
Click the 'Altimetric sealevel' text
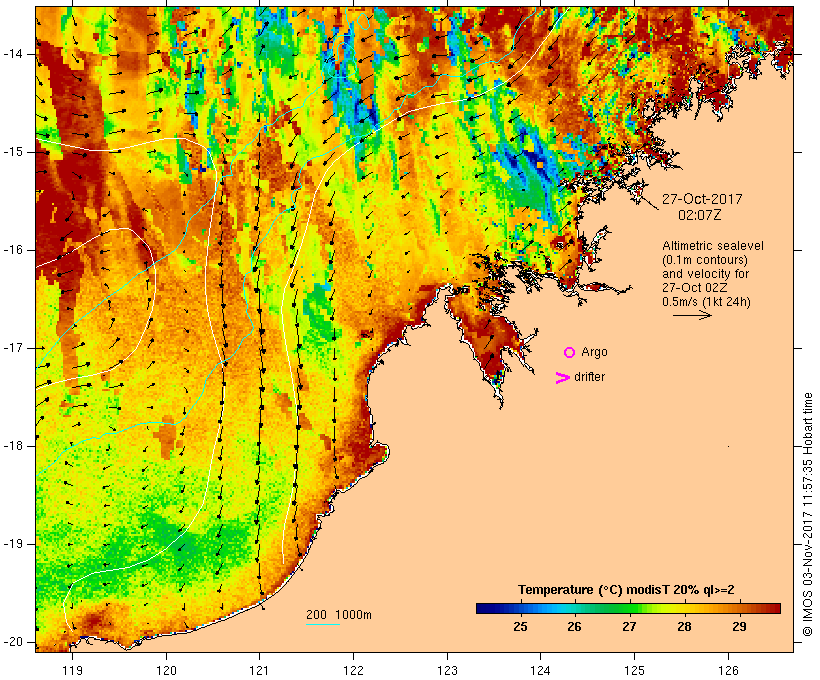[x=713, y=246]
